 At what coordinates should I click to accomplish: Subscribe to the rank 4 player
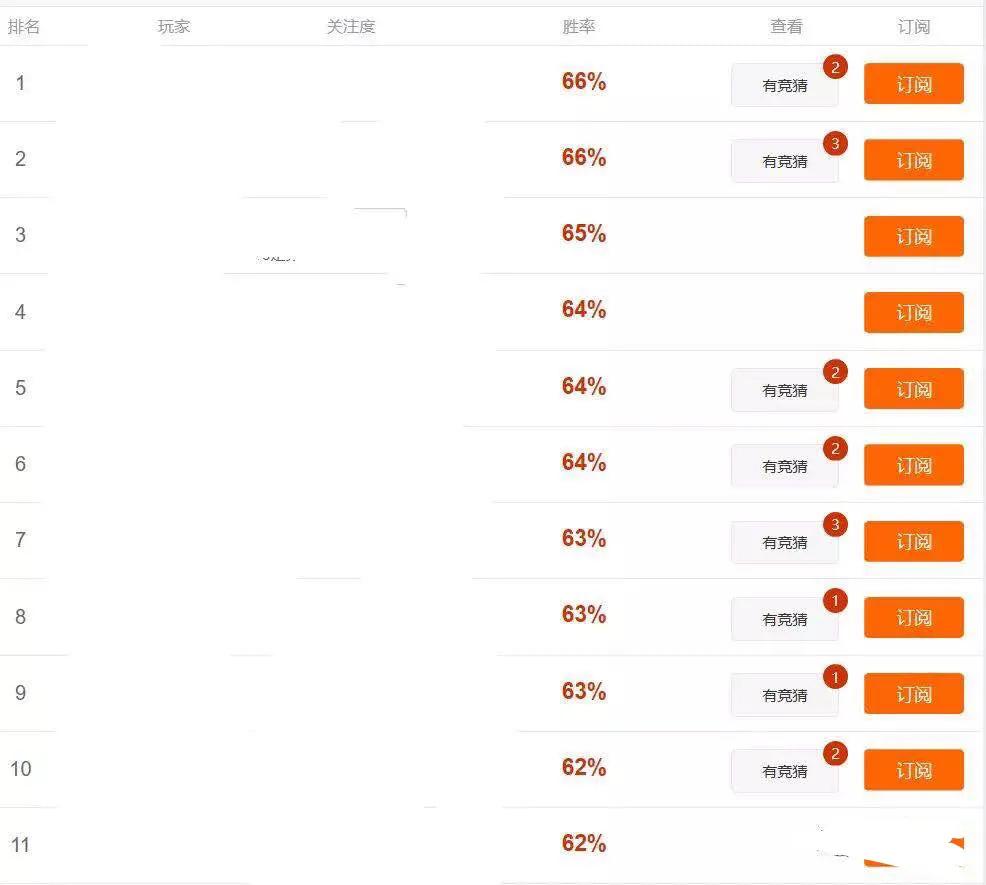tap(913, 313)
